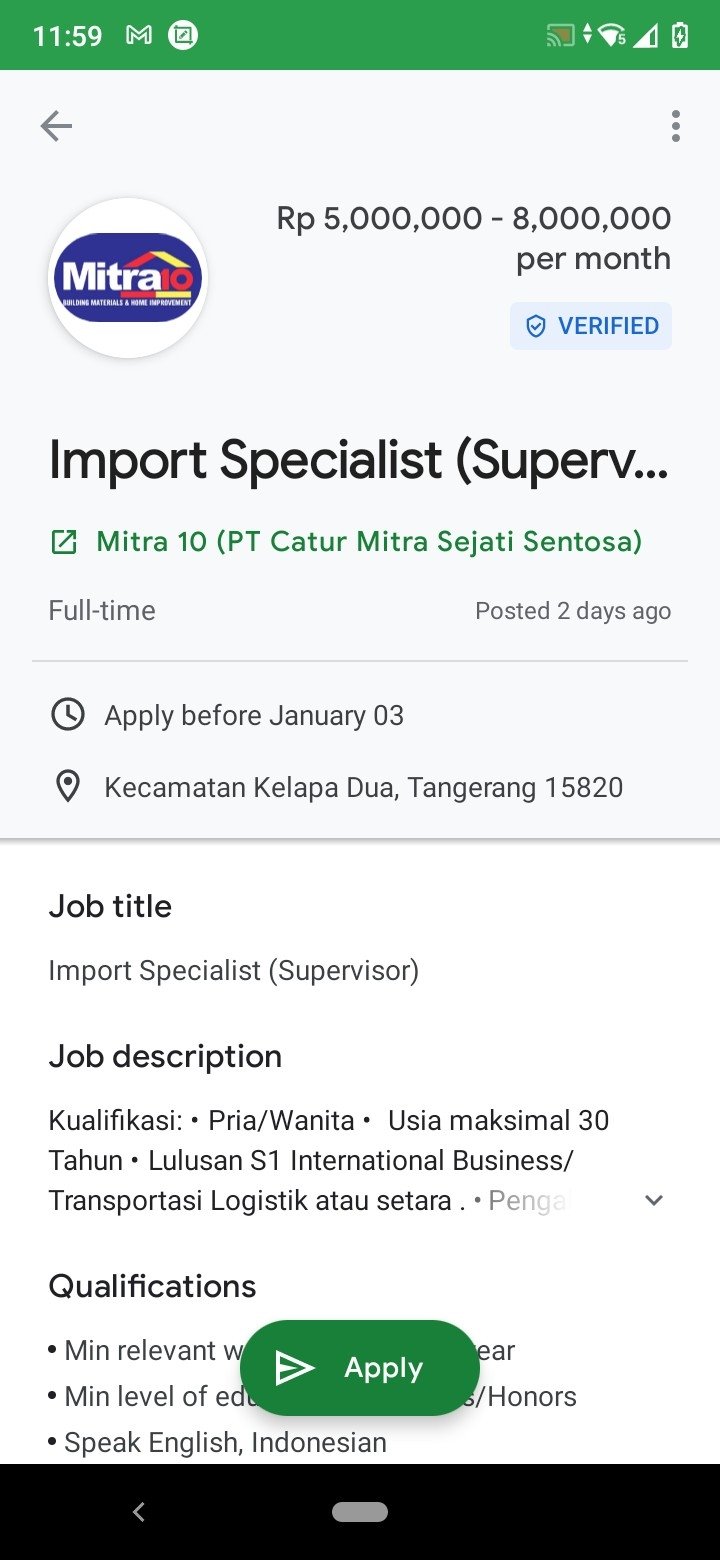Tap the location pin icon
This screenshot has width=720, height=1560.
pos(67,787)
